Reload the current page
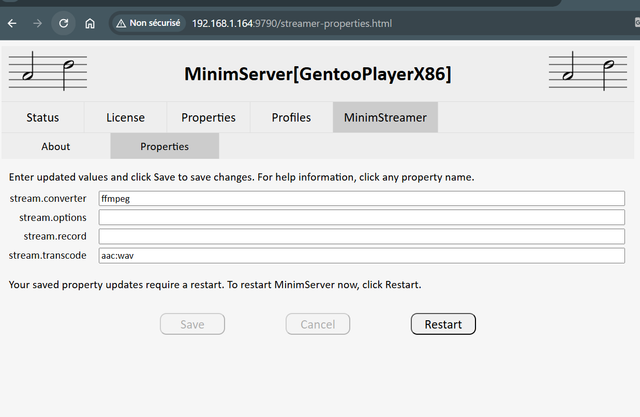The image size is (640, 417). click(x=63, y=23)
